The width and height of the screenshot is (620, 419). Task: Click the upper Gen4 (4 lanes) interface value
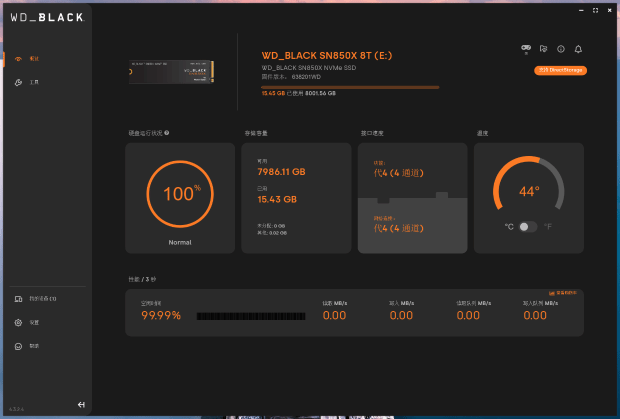point(399,173)
